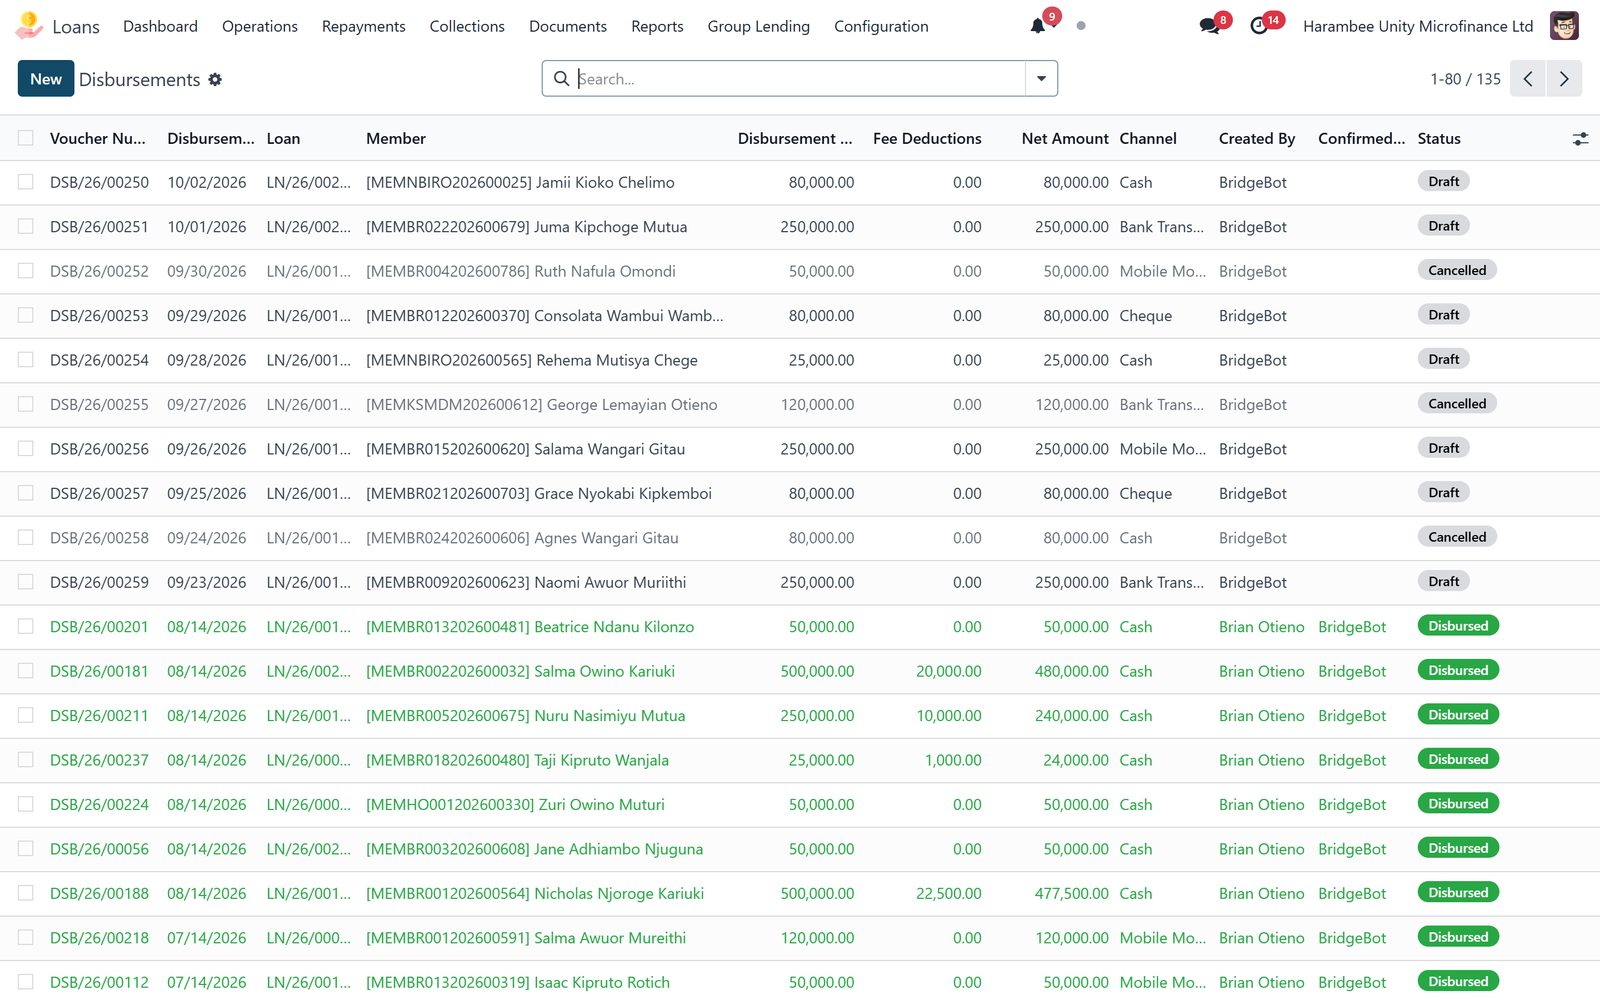1600x1000 pixels.
Task: Sort by Net Amount column header
Action: [x=1065, y=139]
